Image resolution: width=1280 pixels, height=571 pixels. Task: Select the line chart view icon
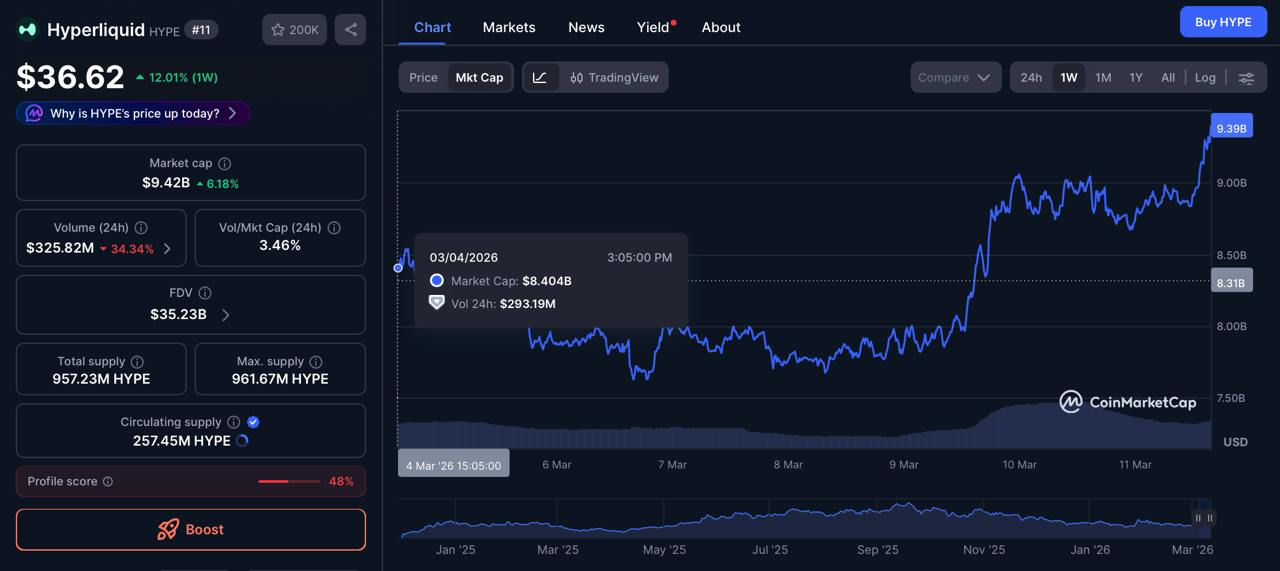pos(540,77)
